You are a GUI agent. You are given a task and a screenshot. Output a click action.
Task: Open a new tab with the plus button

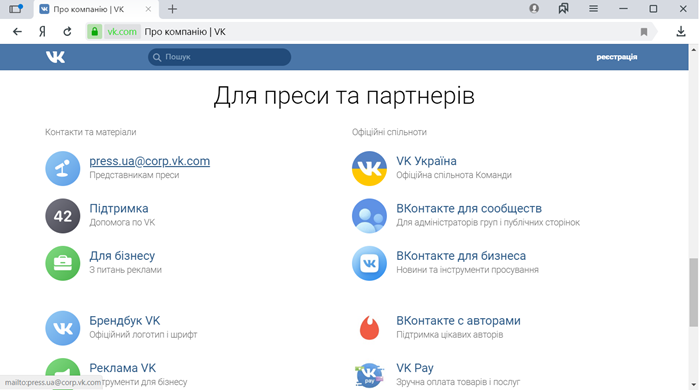[x=172, y=9]
